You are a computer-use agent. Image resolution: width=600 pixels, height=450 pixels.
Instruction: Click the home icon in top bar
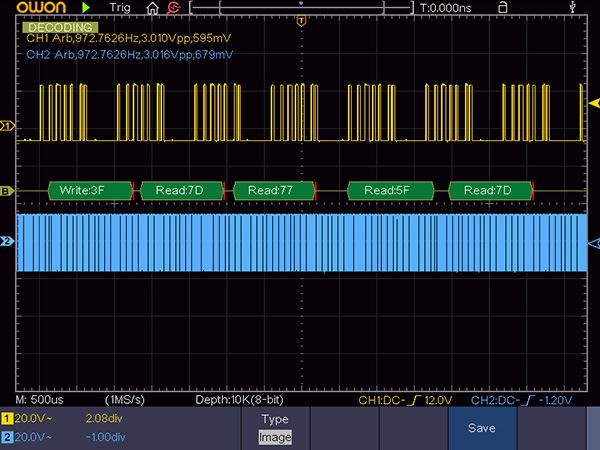point(153,8)
